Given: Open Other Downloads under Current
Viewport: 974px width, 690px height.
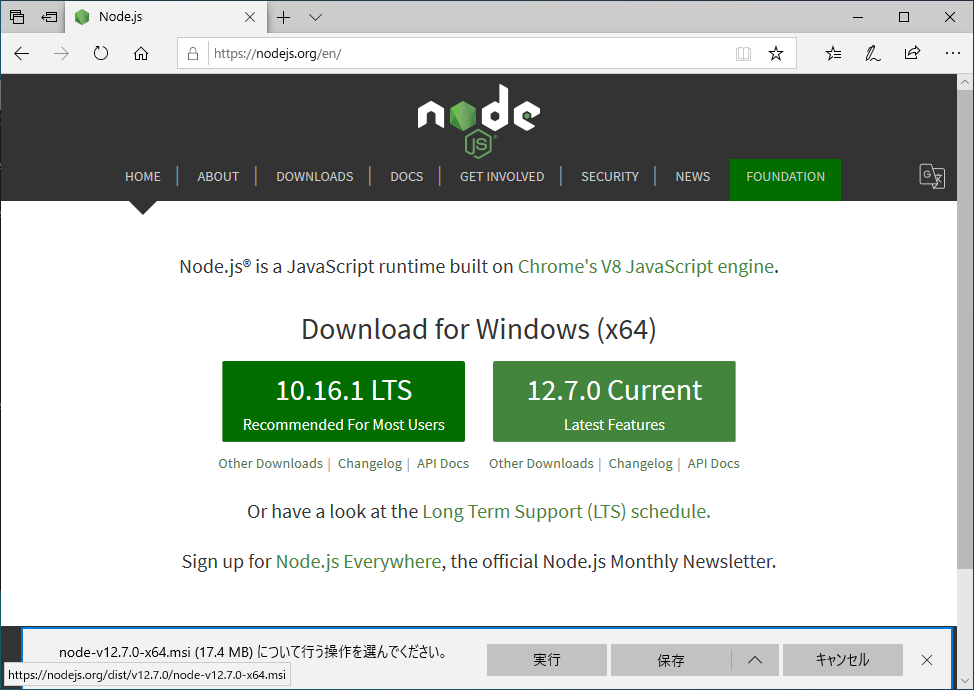Looking at the screenshot, I should click(x=541, y=463).
